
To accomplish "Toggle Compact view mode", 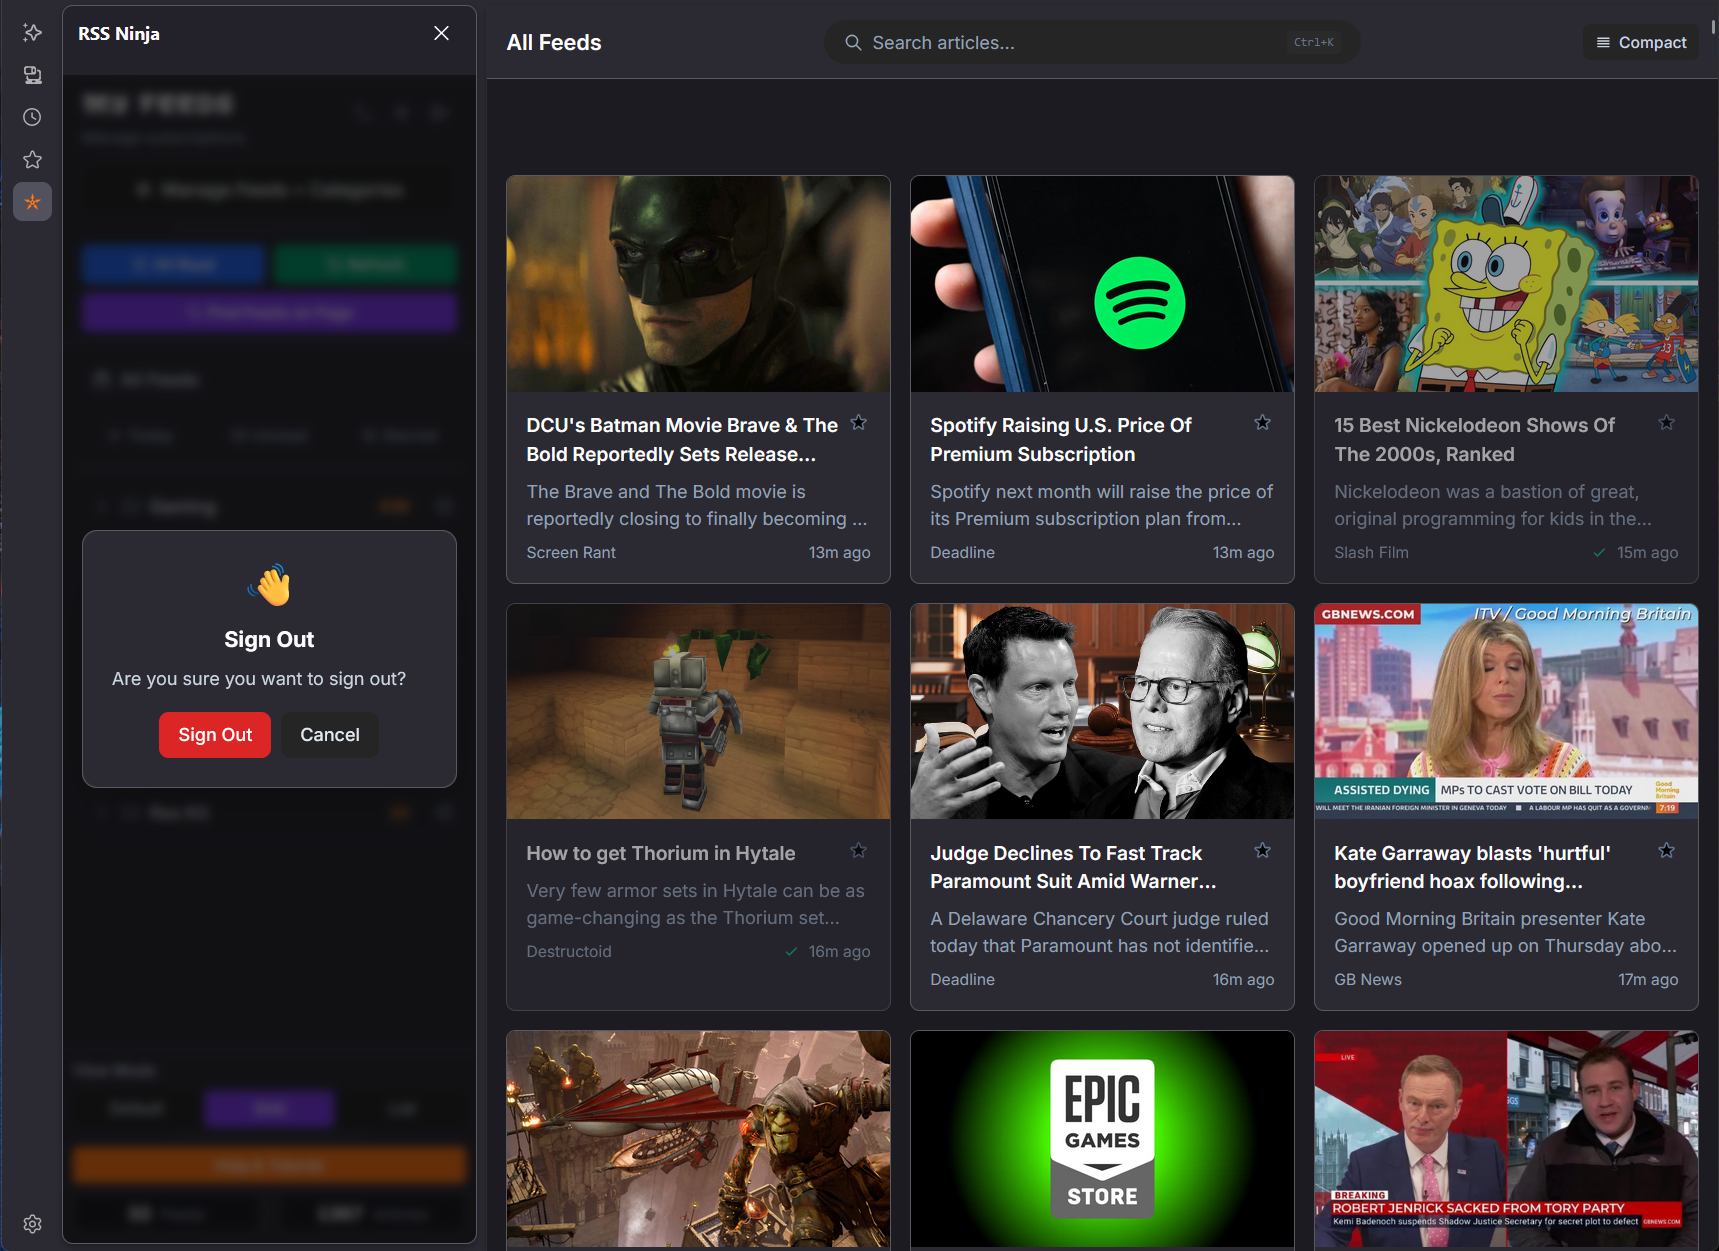I will pyautogui.click(x=1640, y=42).
